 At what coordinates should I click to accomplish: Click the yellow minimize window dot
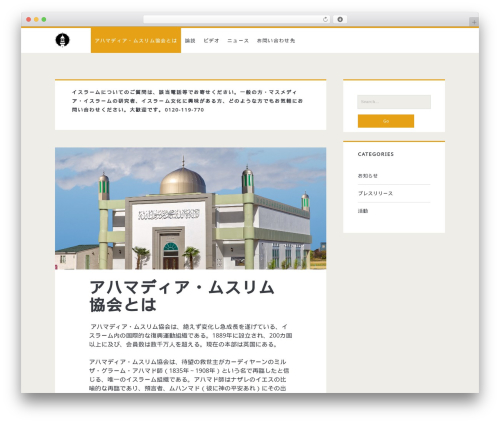pyautogui.click(x=36, y=20)
